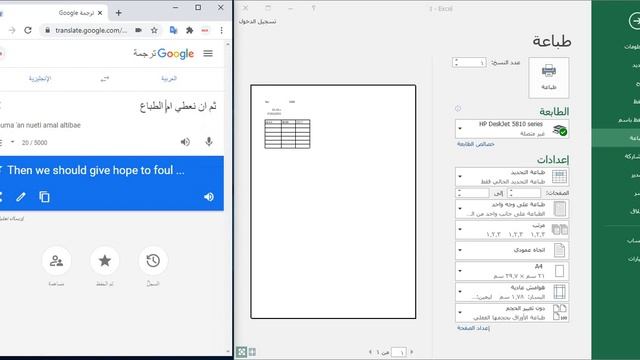Activate voice input with the microphone icon
The width and height of the screenshot is (640, 360).
pos(209,142)
